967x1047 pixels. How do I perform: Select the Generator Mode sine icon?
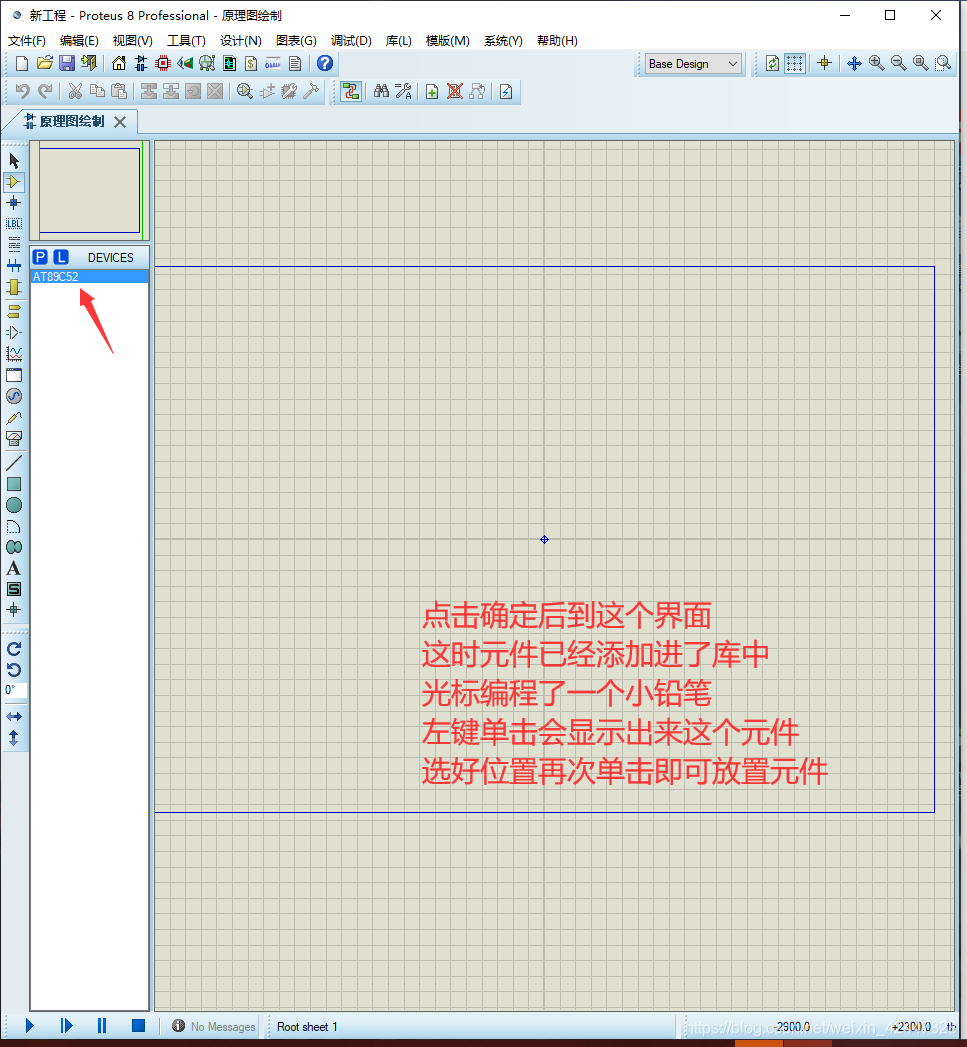pyautogui.click(x=14, y=396)
